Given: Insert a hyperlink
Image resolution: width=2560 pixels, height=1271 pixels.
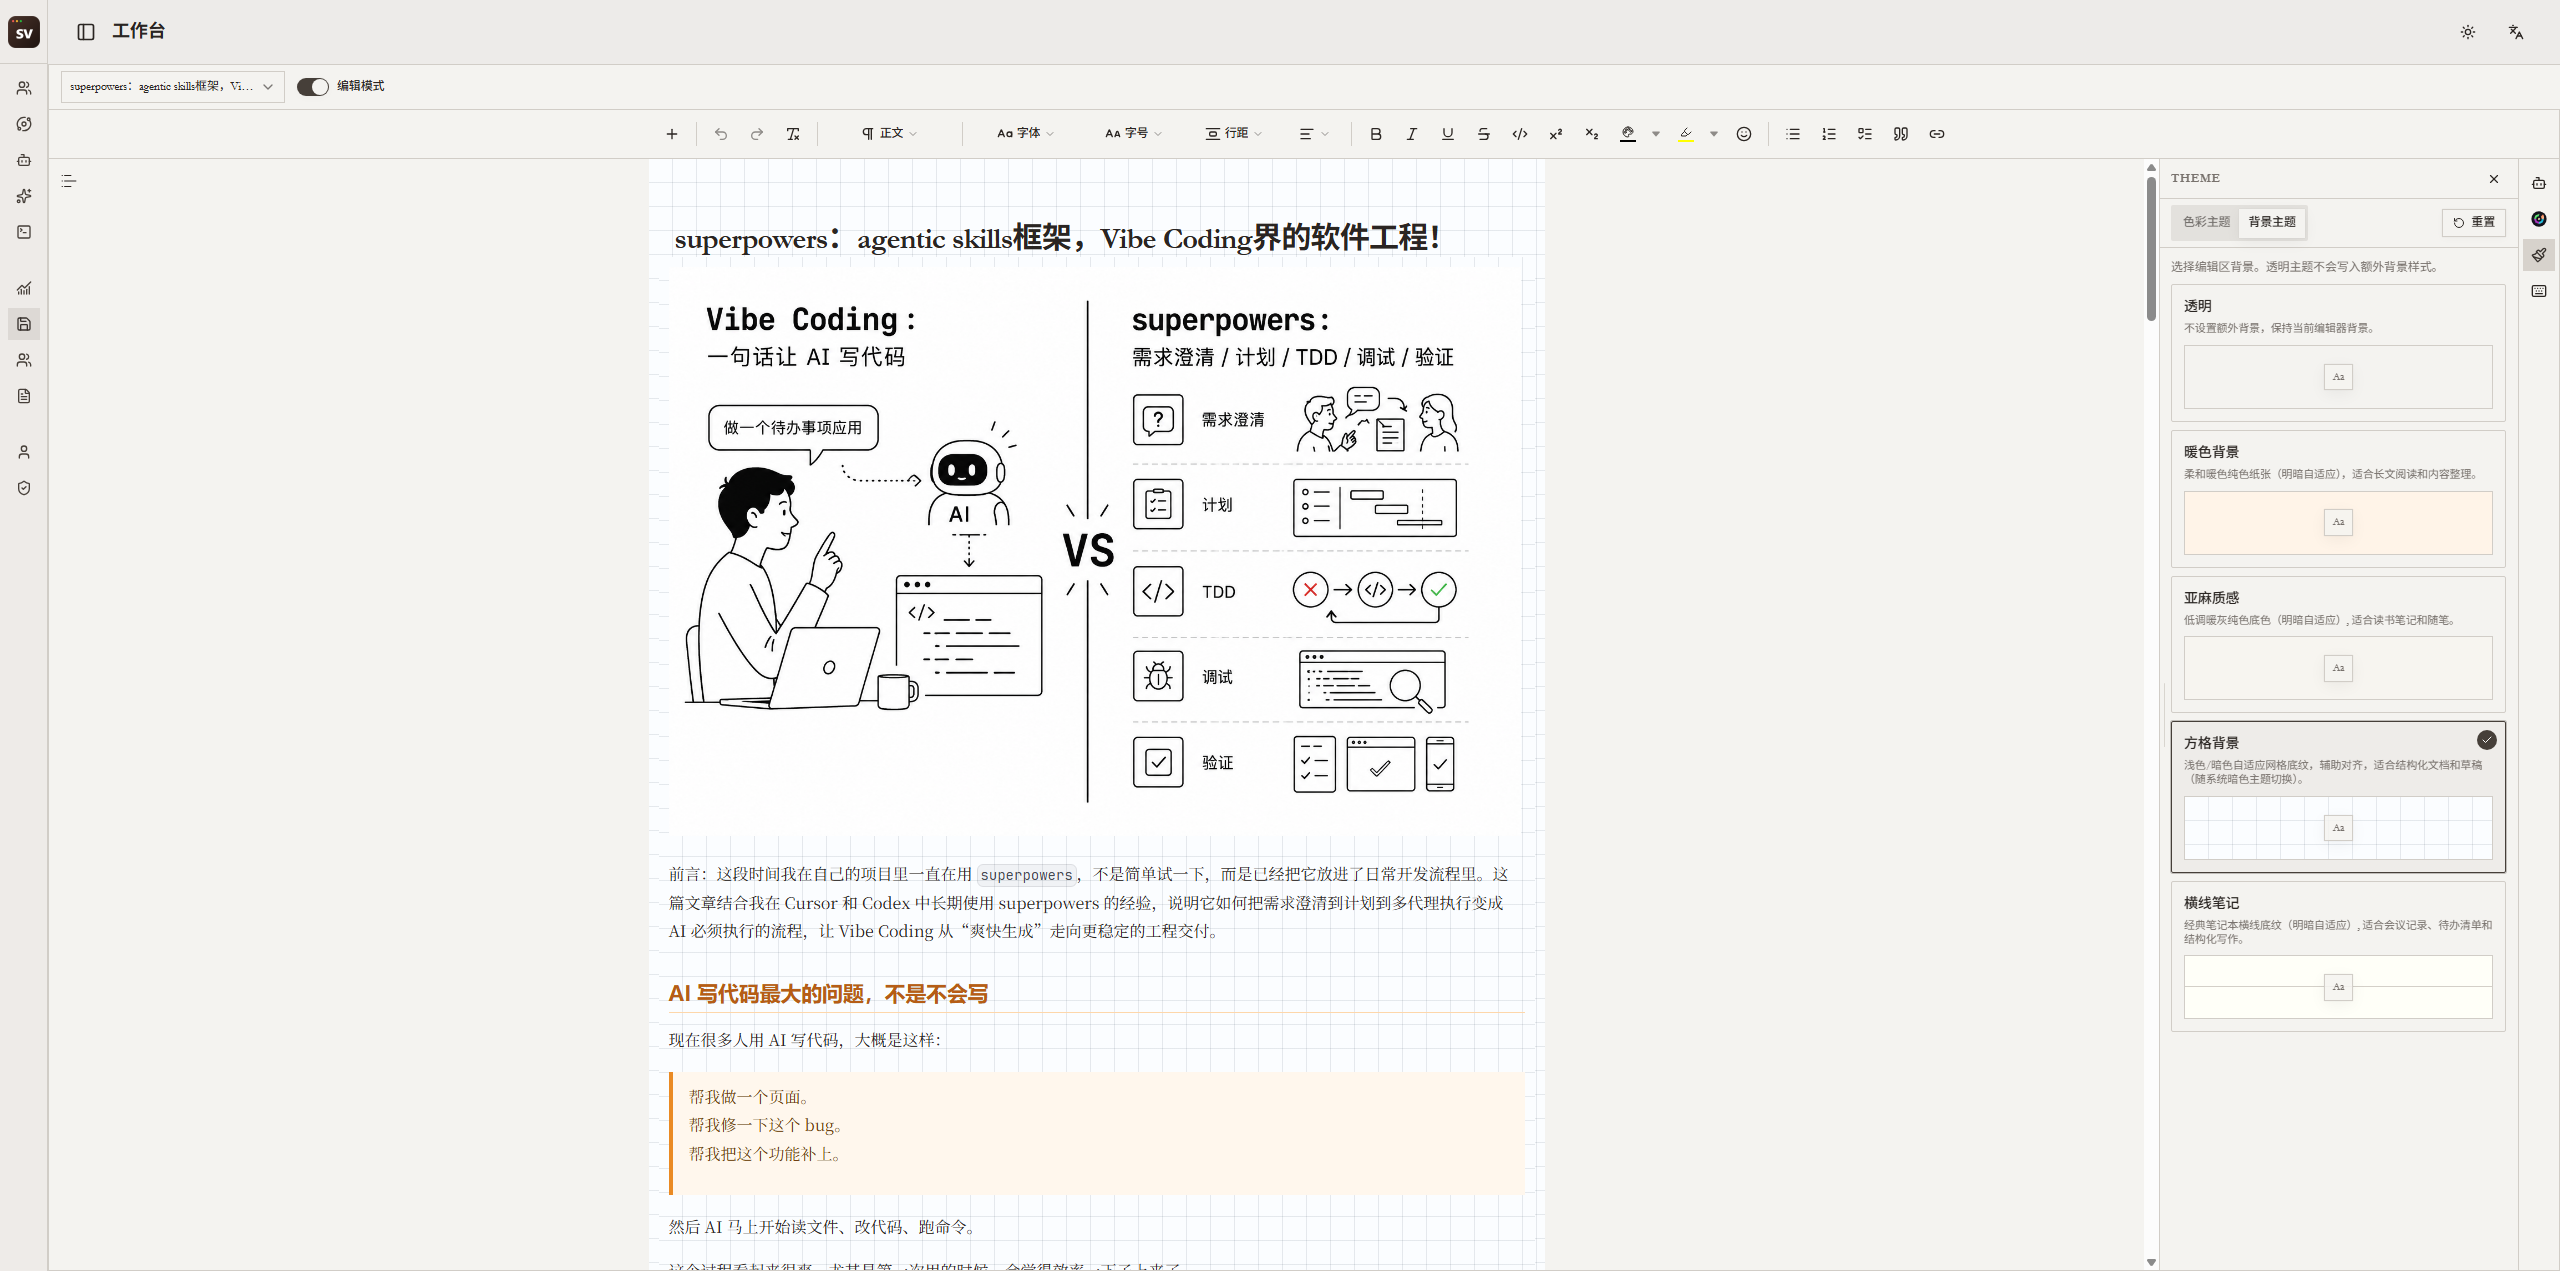Looking at the screenshot, I should tap(1937, 134).
